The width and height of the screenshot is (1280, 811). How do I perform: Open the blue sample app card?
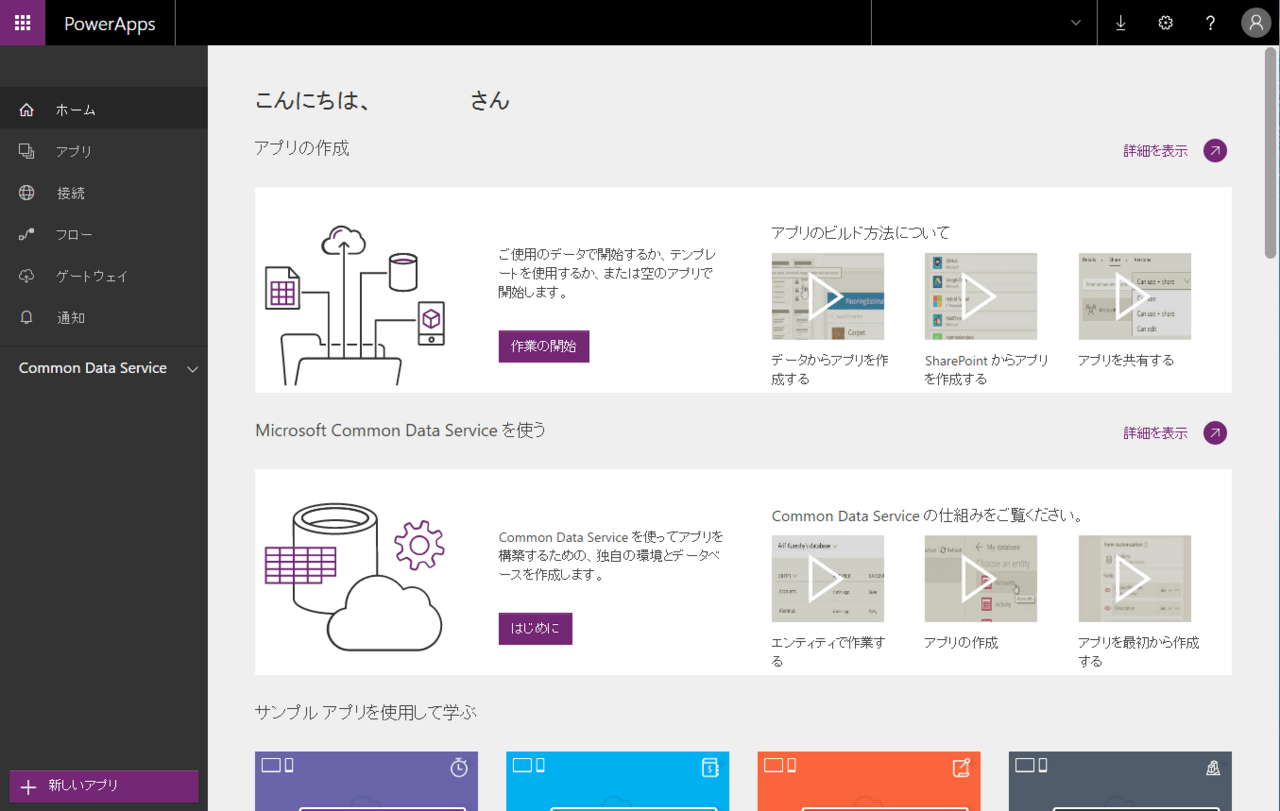click(x=618, y=781)
